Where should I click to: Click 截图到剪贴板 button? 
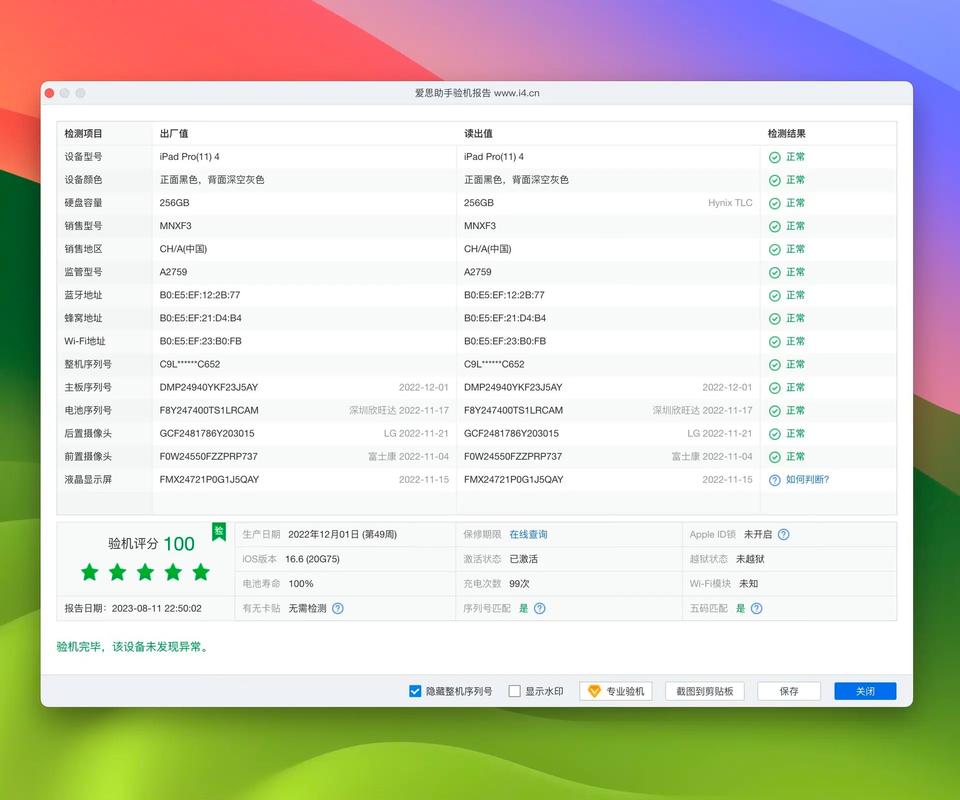705,691
